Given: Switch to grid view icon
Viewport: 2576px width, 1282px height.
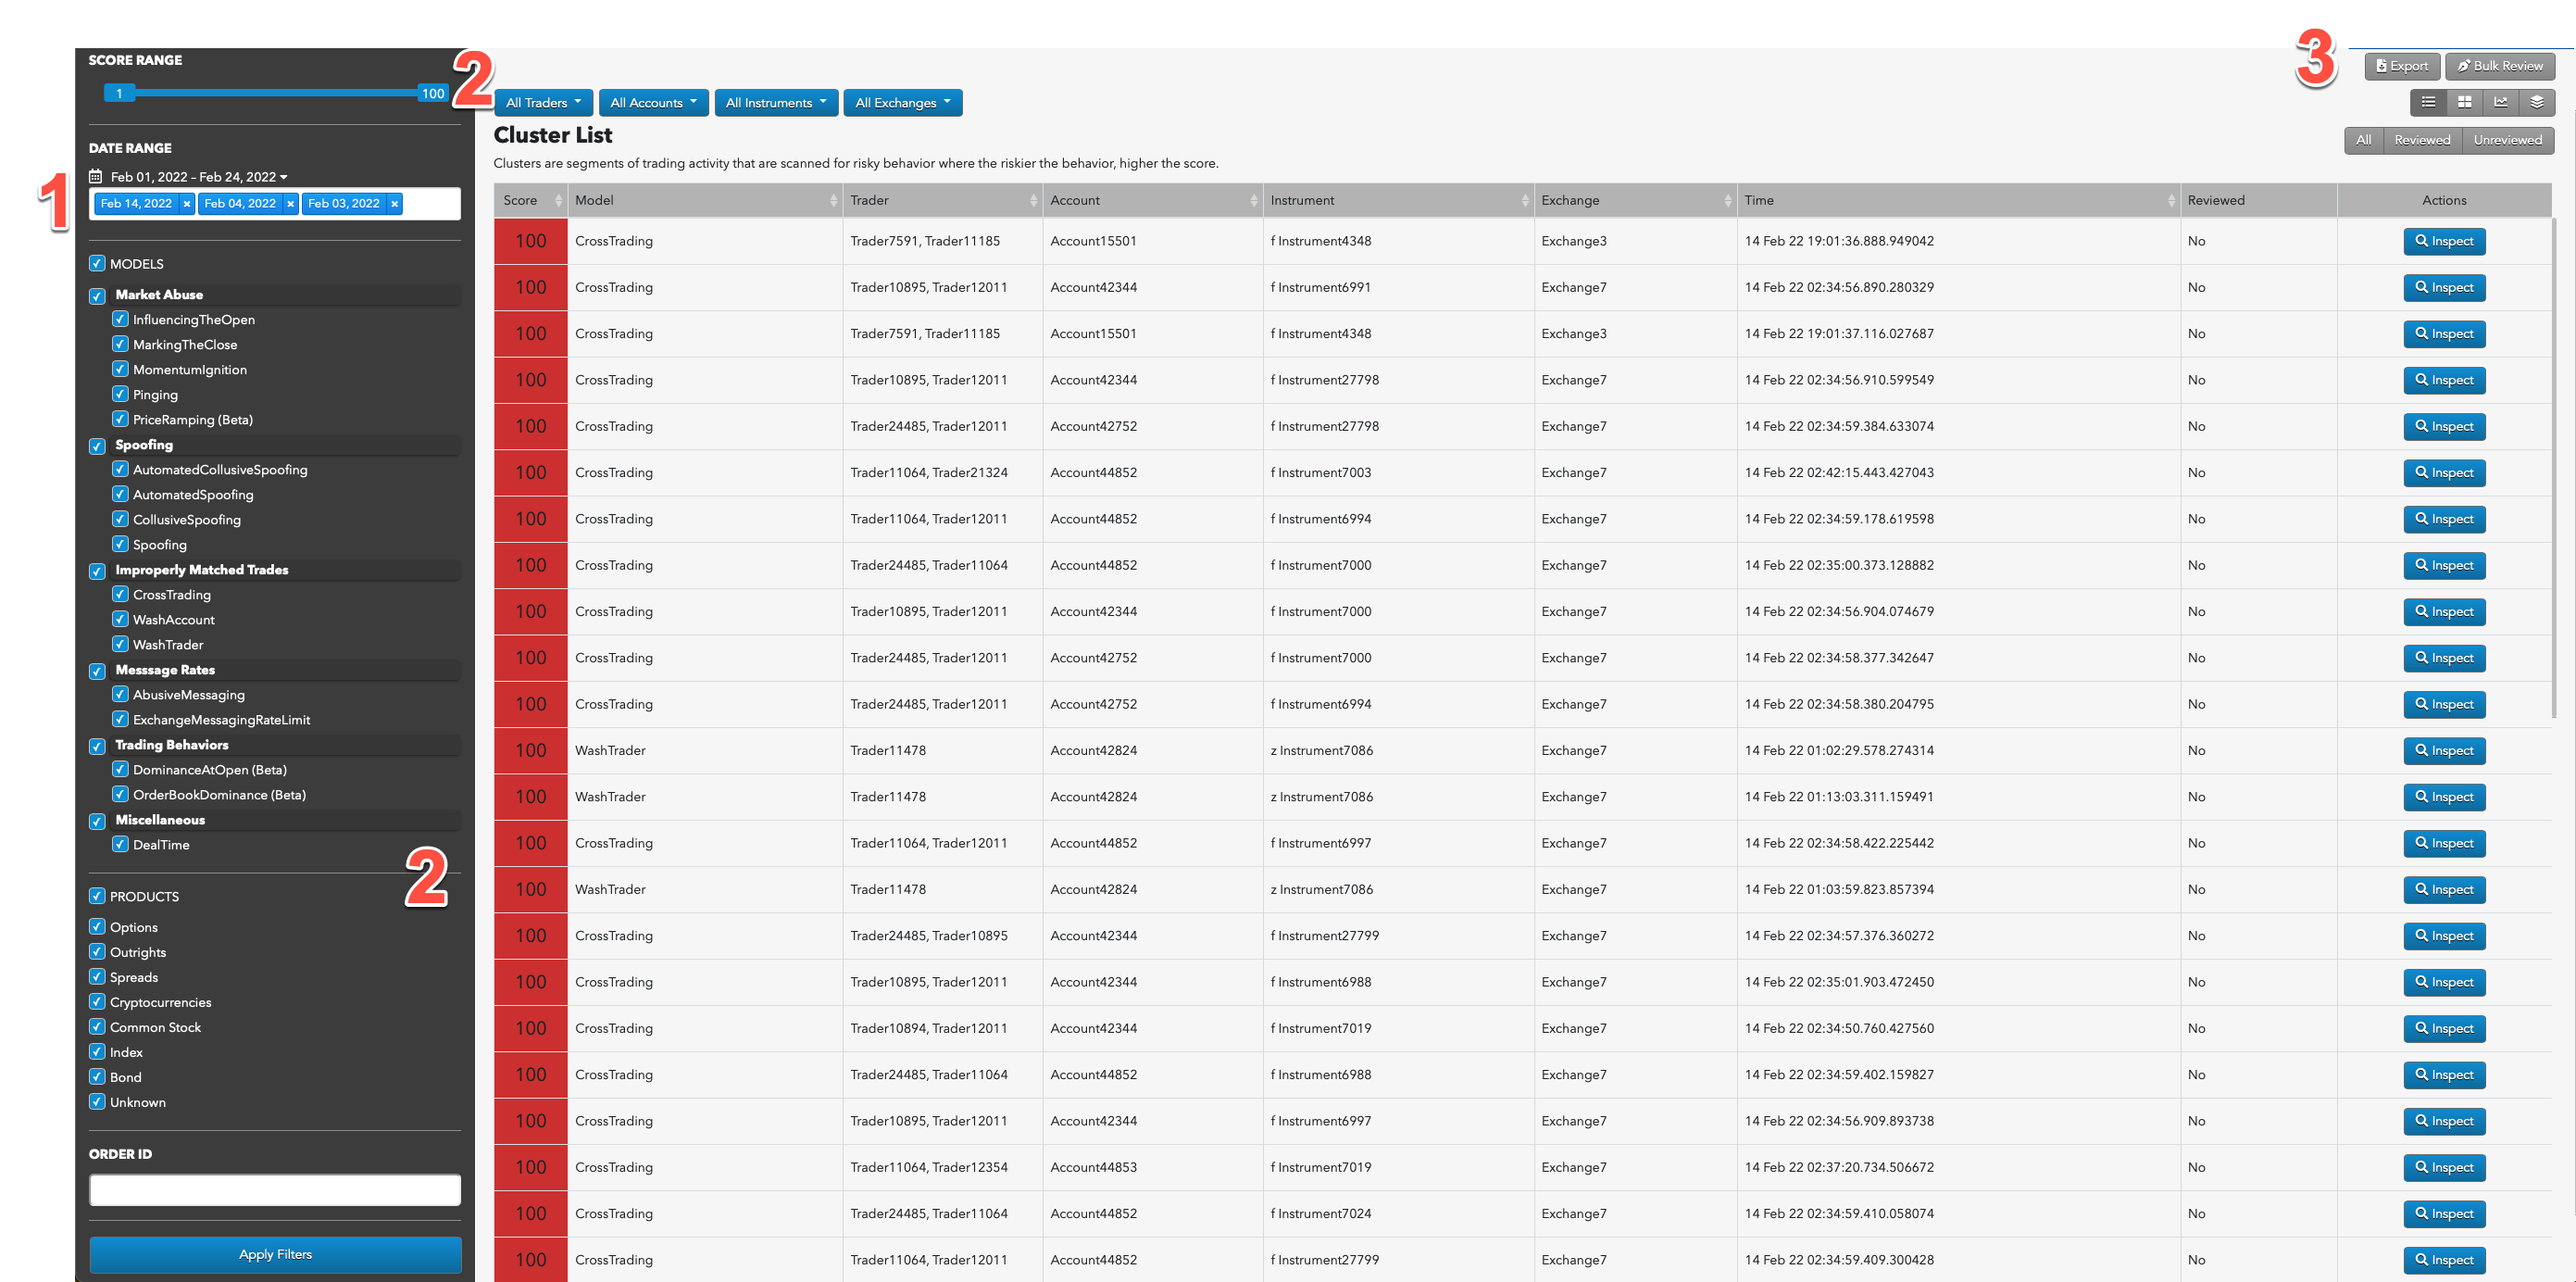Looking at the screenshot, I should 2464,102.
